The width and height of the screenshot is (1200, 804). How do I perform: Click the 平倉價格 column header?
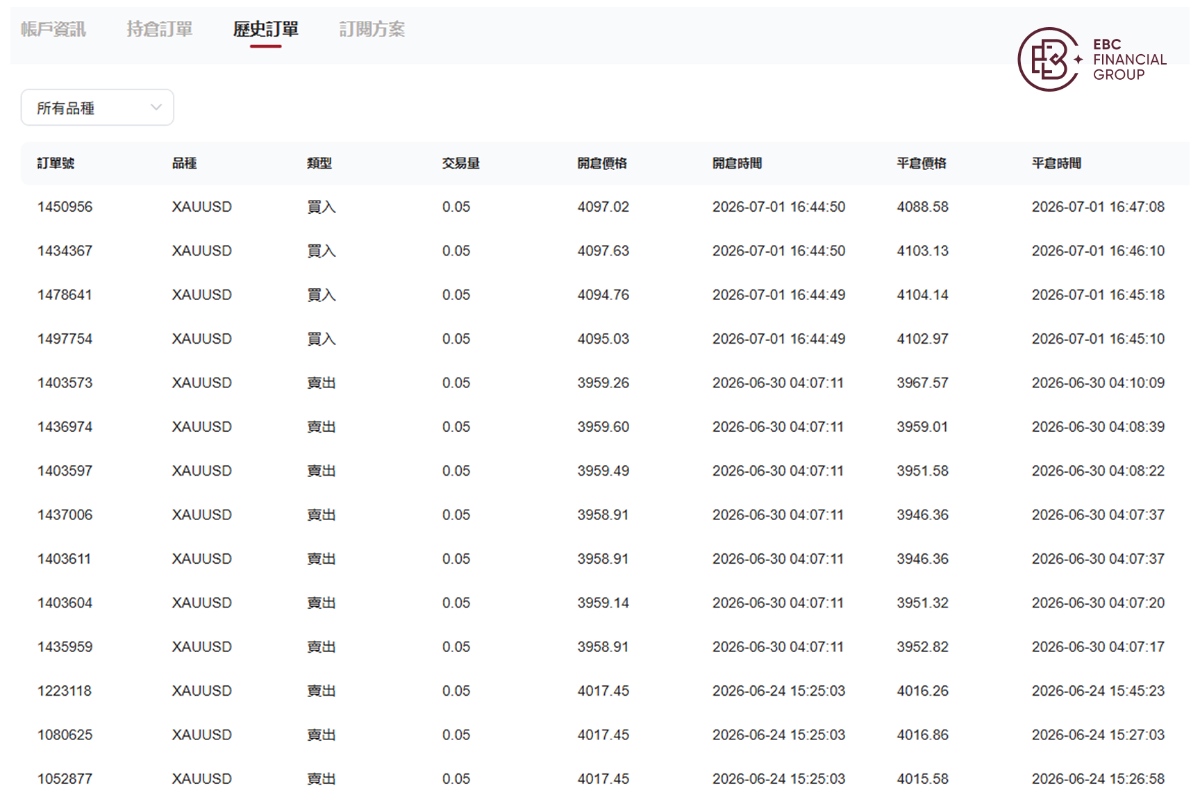pyautogui.click(x=922, y=163)
